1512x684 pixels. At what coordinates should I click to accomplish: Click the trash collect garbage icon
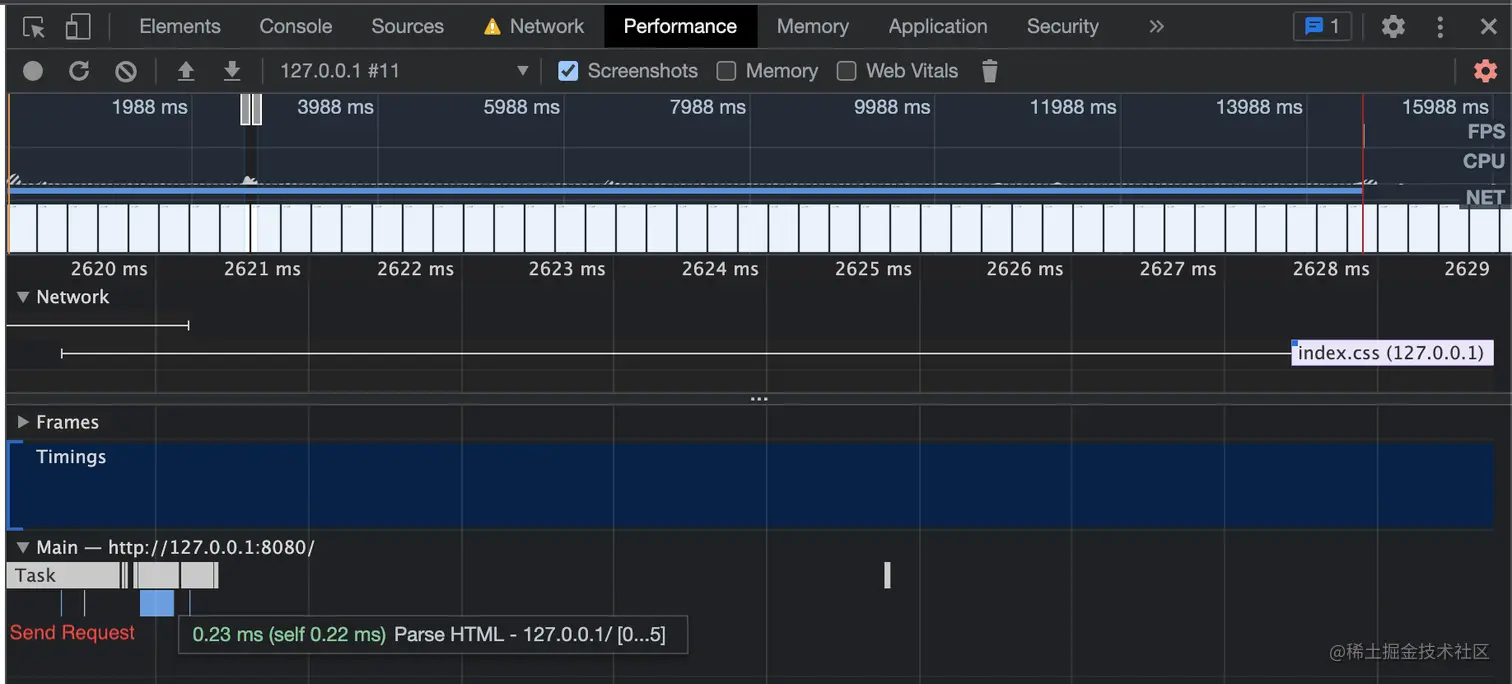click(x=989, y=71)
